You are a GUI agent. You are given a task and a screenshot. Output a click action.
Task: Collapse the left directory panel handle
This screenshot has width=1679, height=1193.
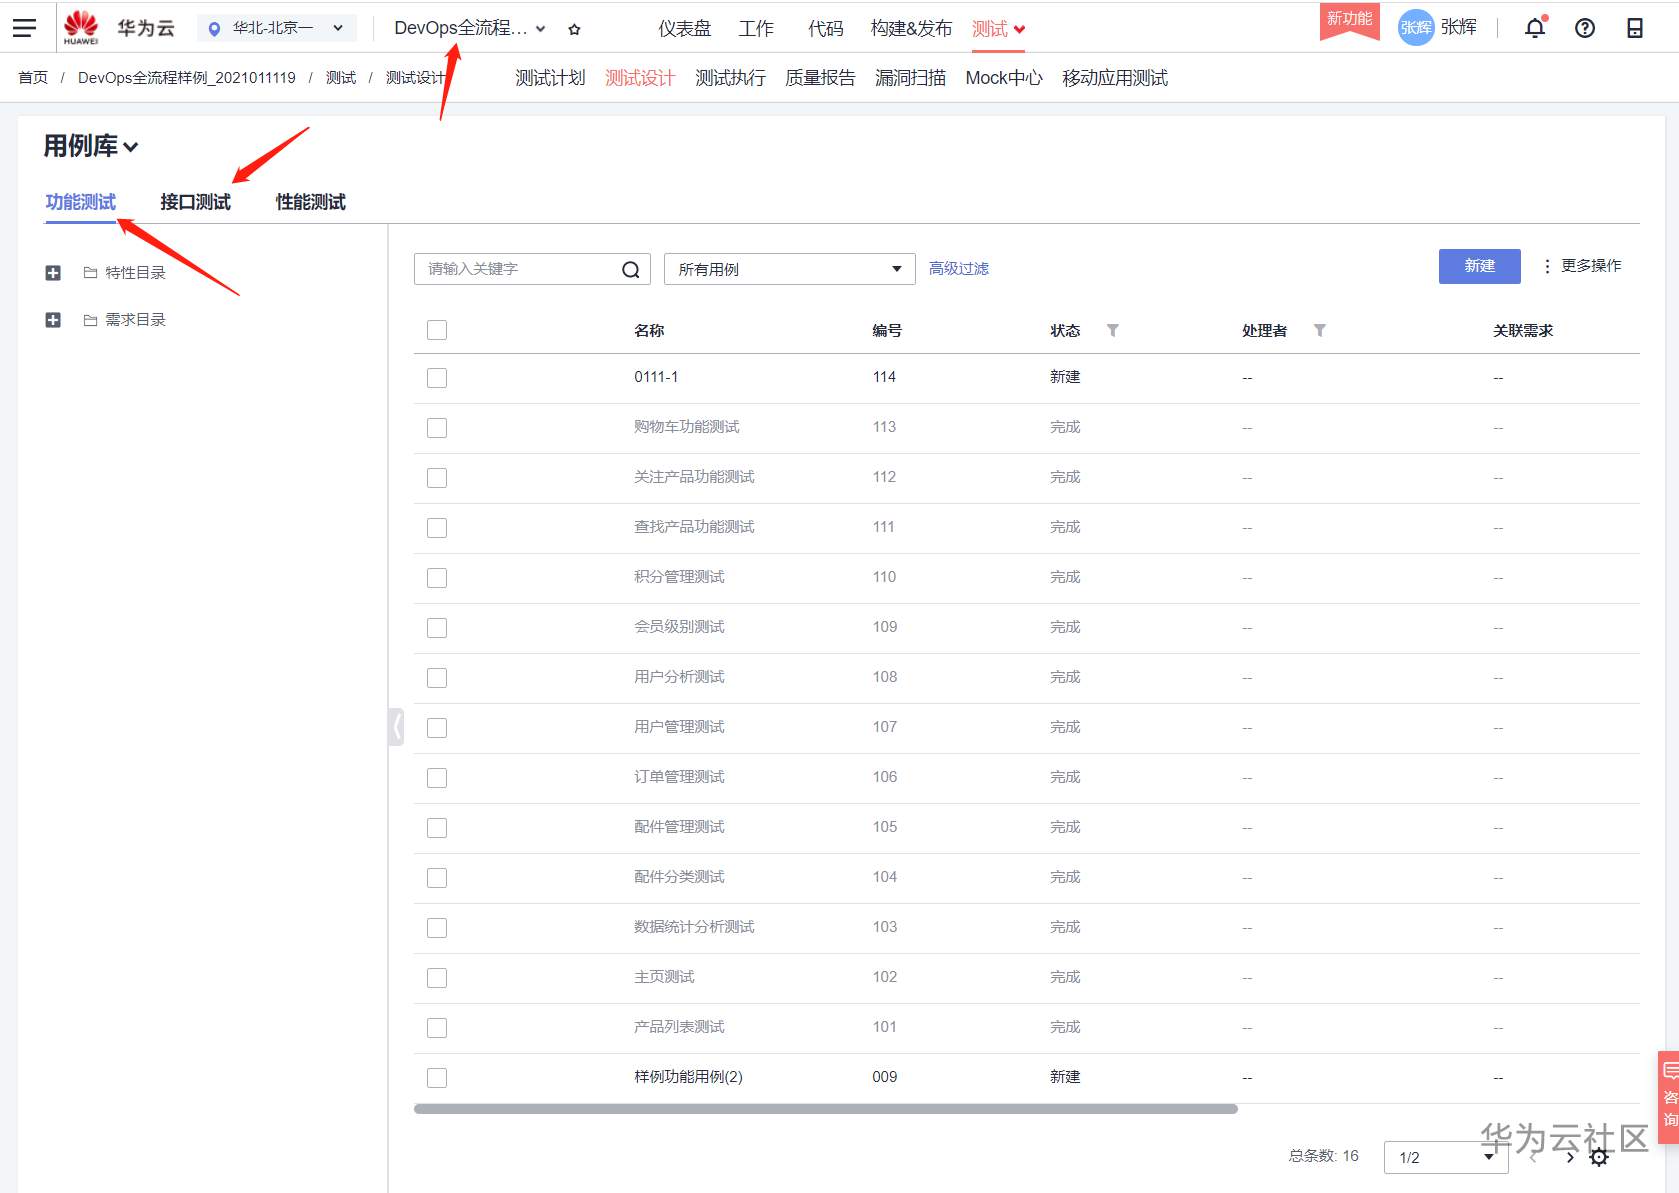pos(396,727)
